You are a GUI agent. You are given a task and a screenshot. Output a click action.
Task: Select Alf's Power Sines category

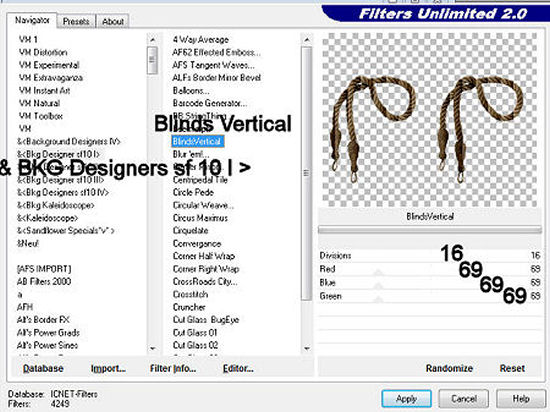click(47, 345)
